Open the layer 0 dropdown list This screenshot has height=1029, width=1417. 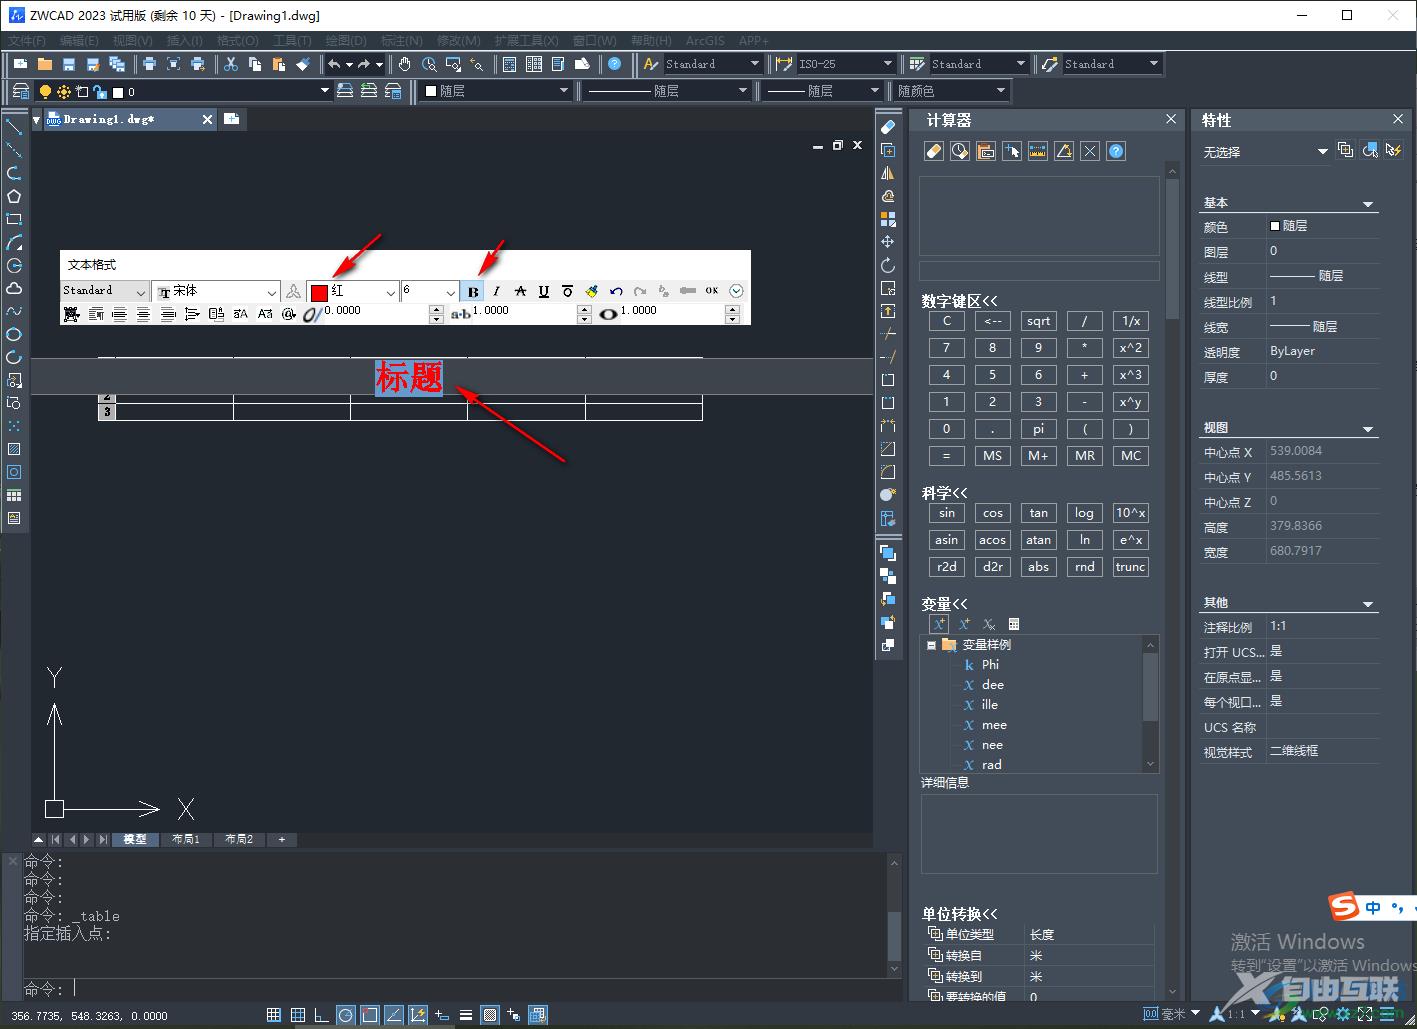tap(324, 91)
